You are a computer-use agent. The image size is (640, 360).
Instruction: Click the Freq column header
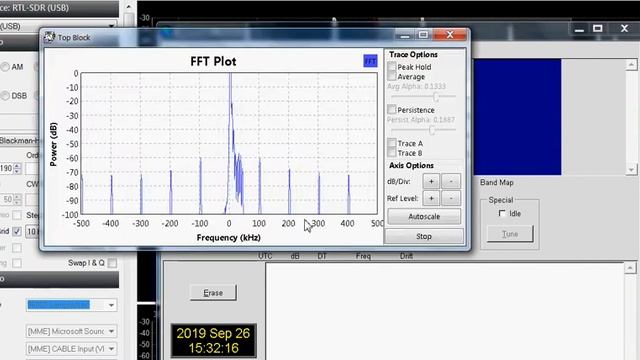click(363, 256)
